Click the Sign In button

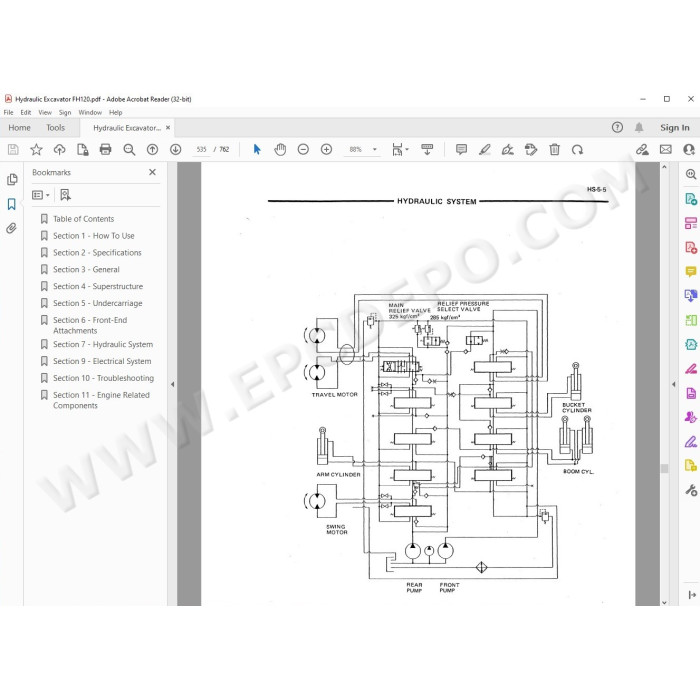coord(675,128)
